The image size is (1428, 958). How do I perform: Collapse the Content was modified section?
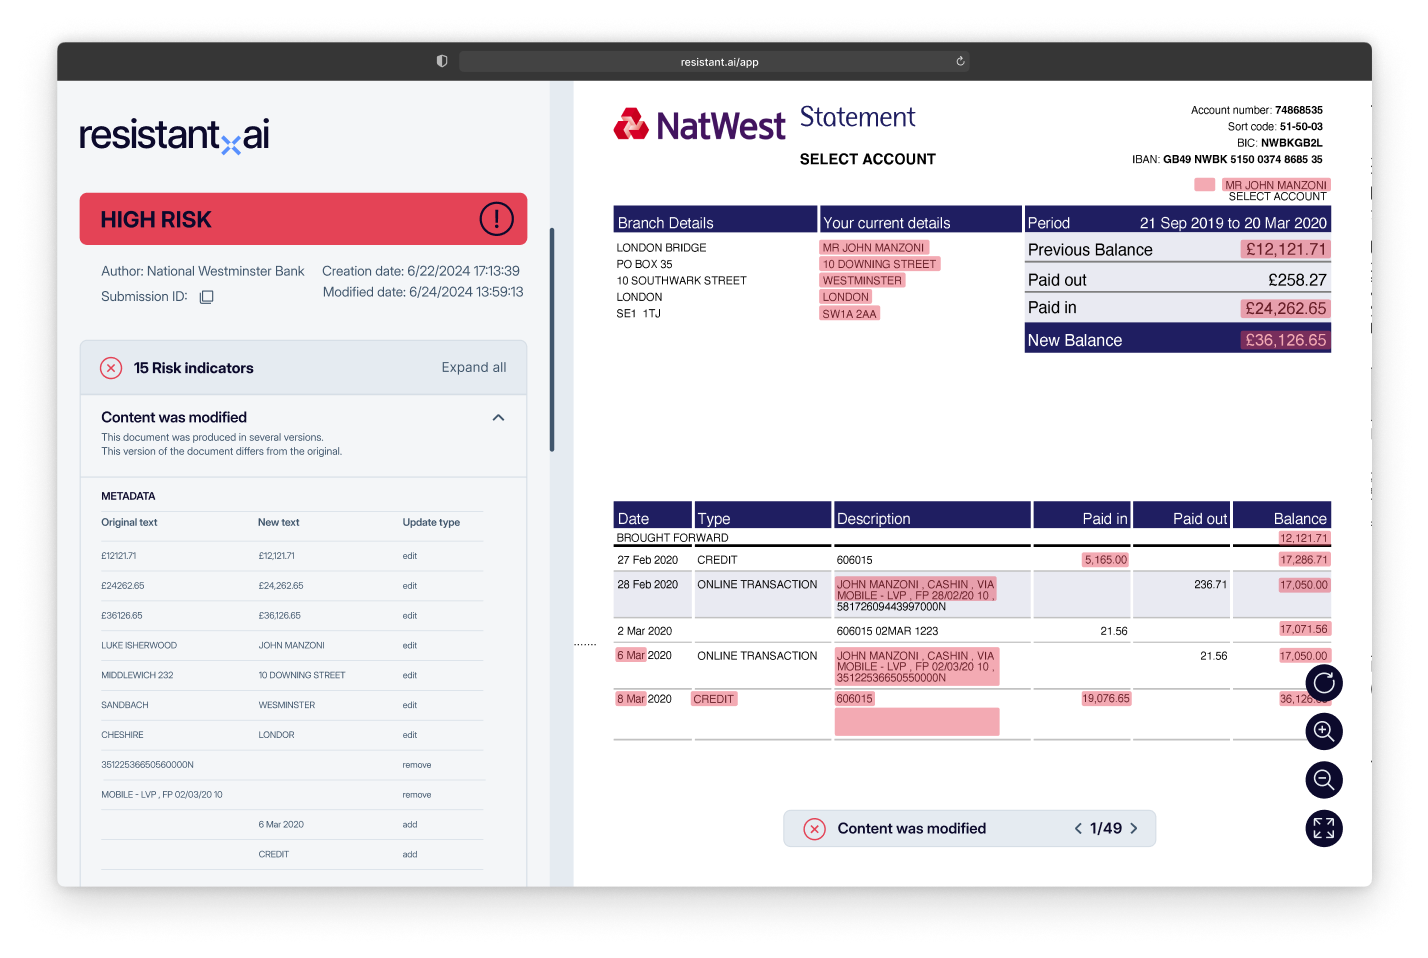click(498, 418)
